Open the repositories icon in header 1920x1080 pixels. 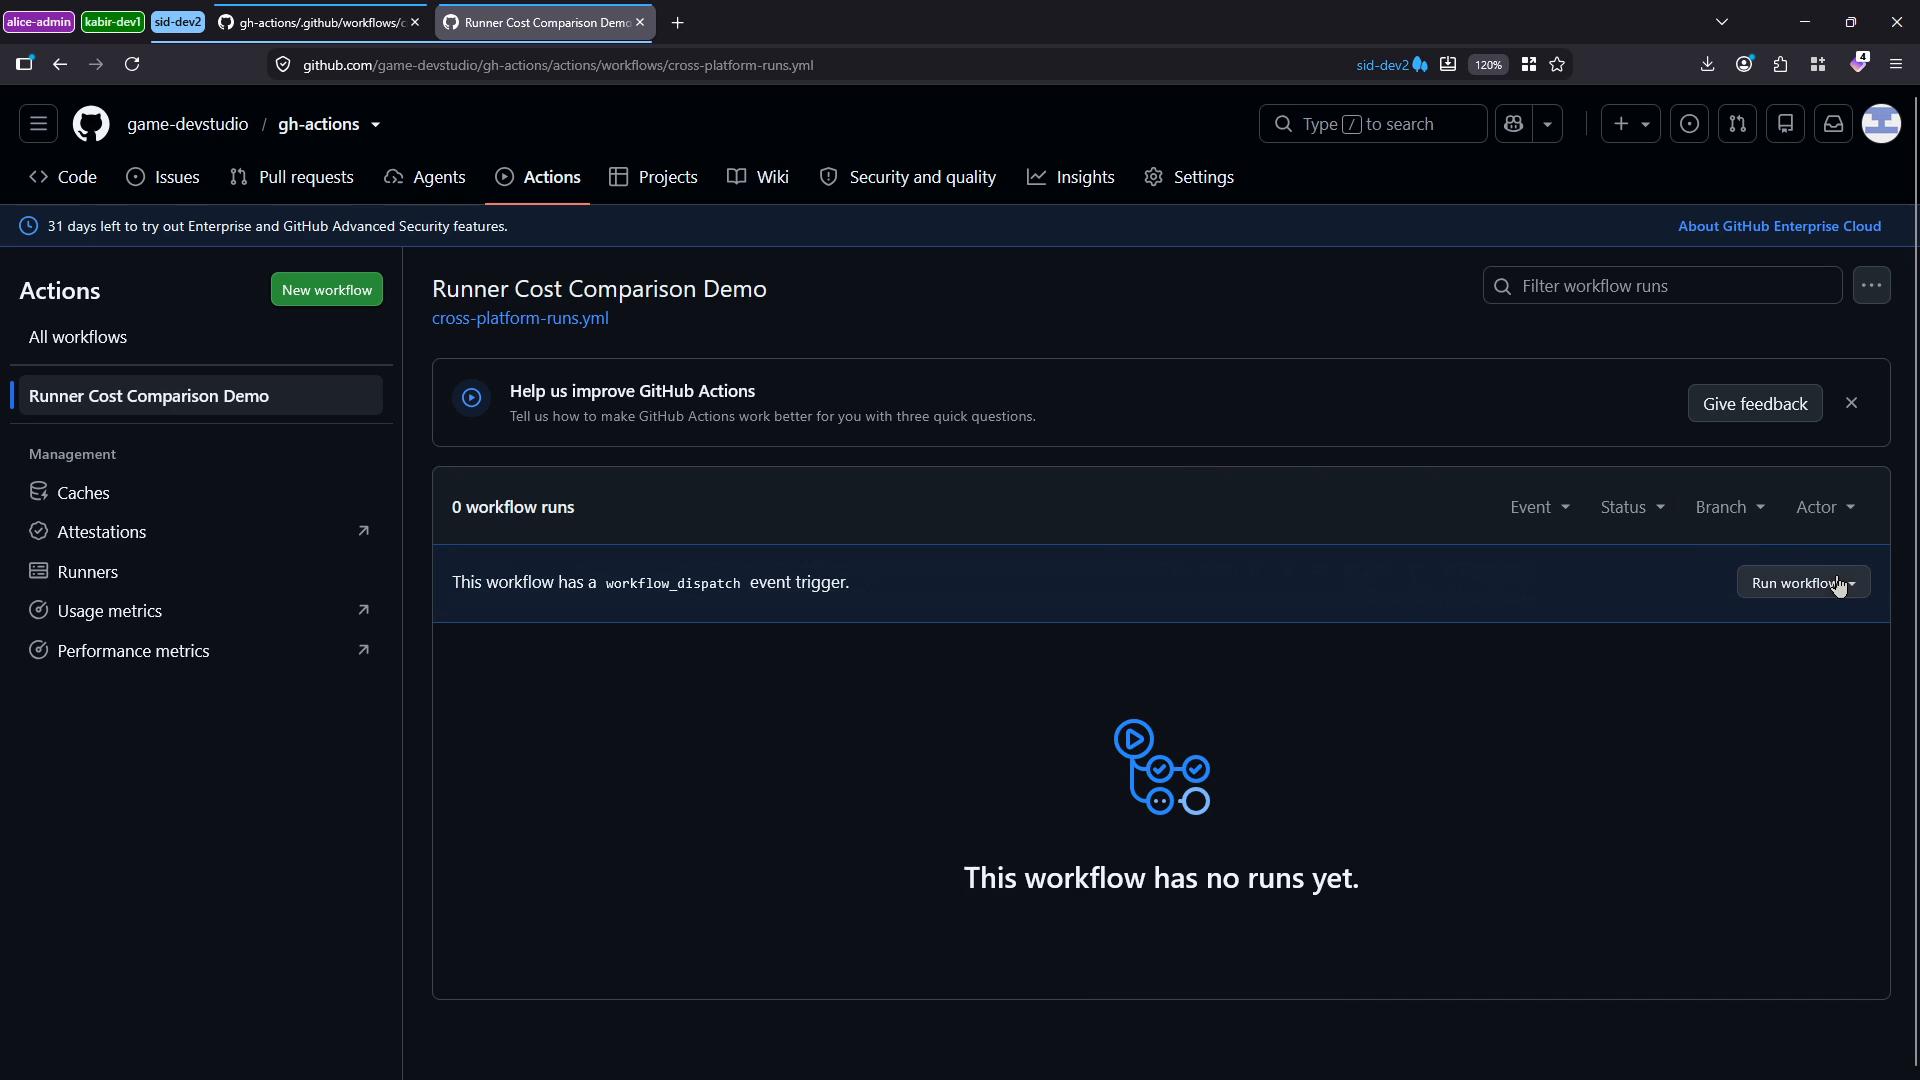[1785, 124]
